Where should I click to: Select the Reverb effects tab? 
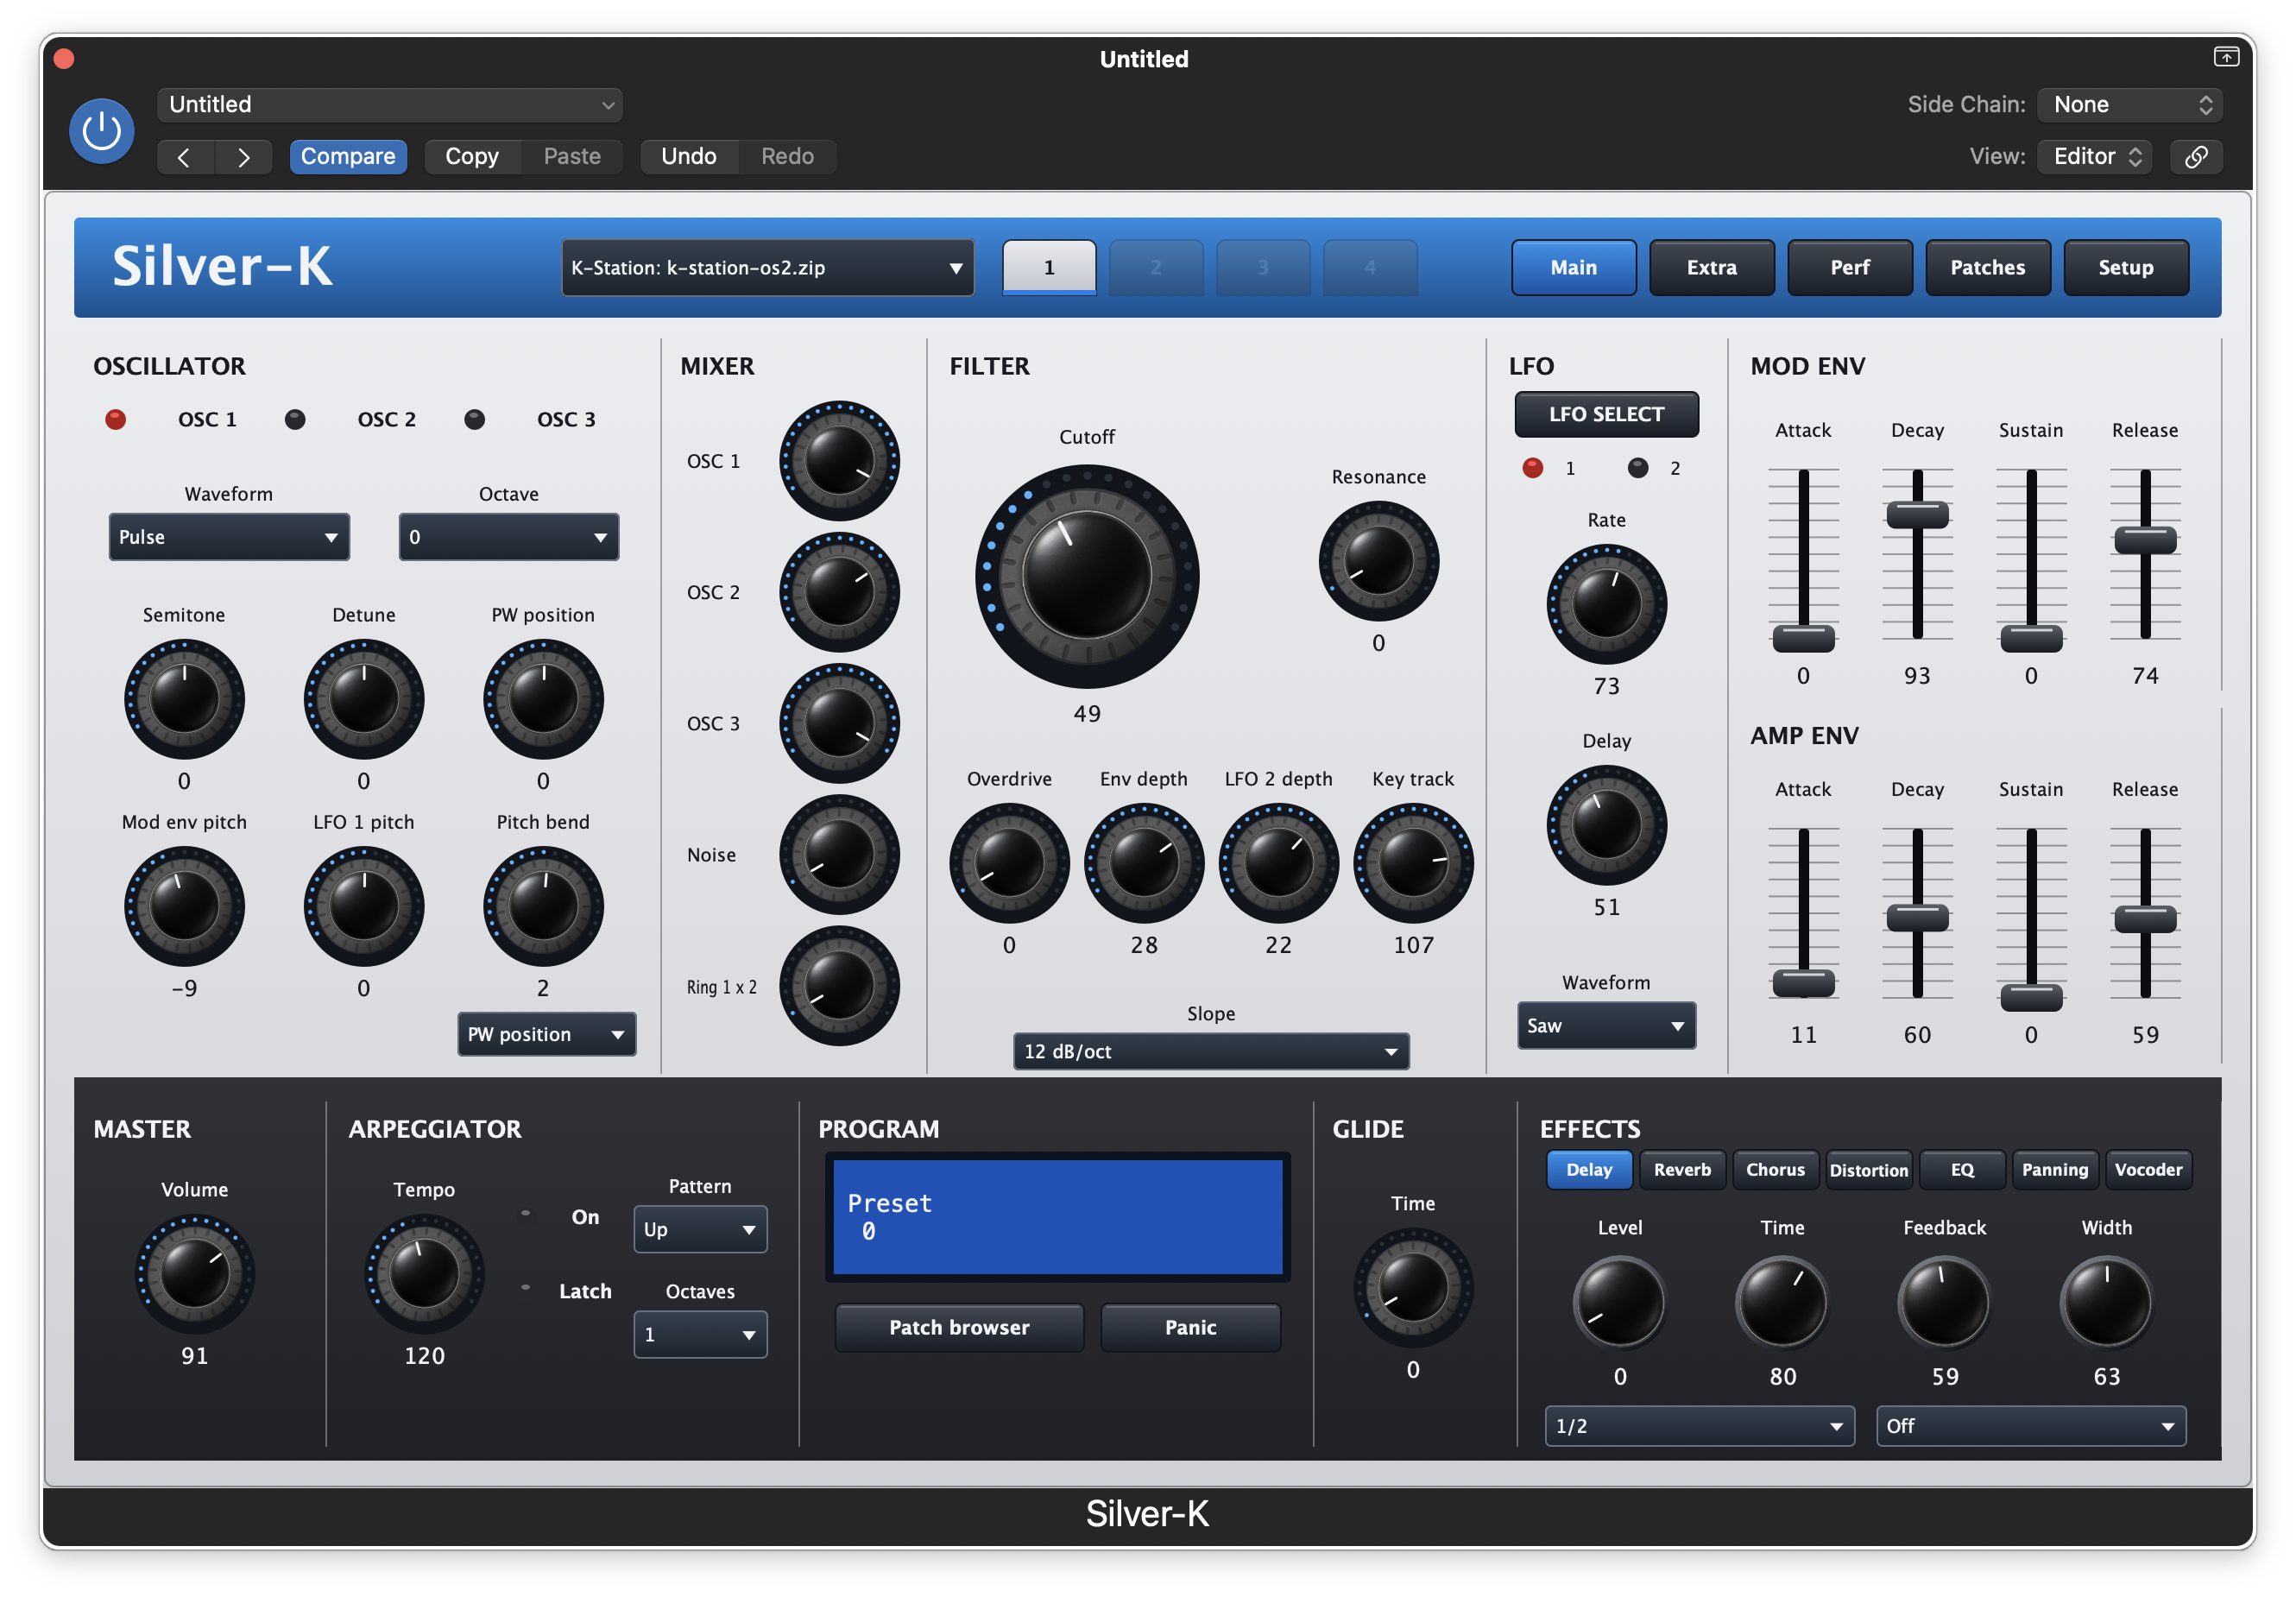coord(1682,1169)
